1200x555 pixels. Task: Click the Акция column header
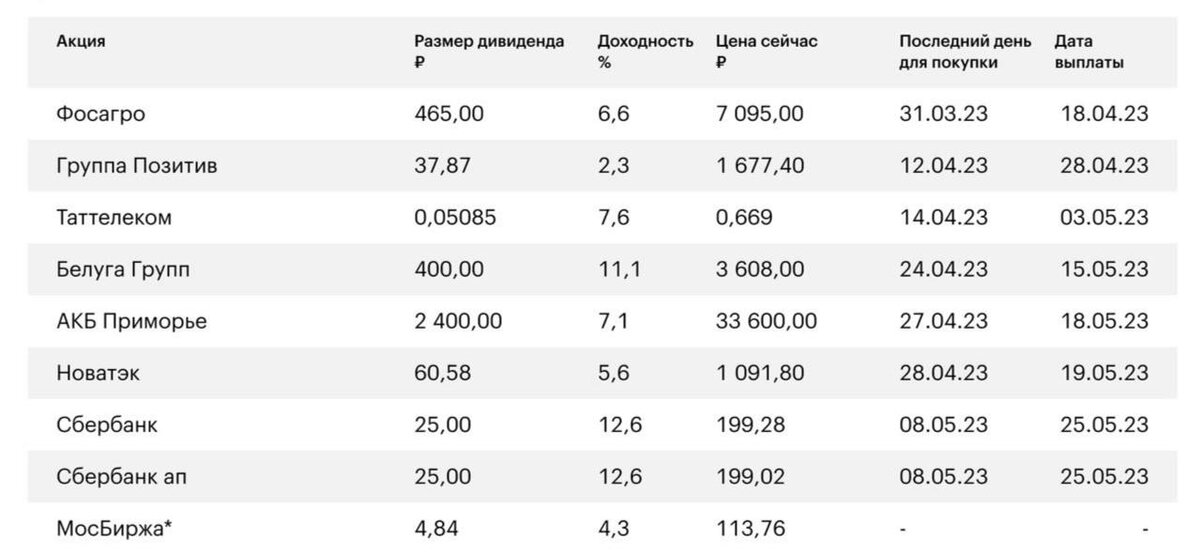[81, 42]
